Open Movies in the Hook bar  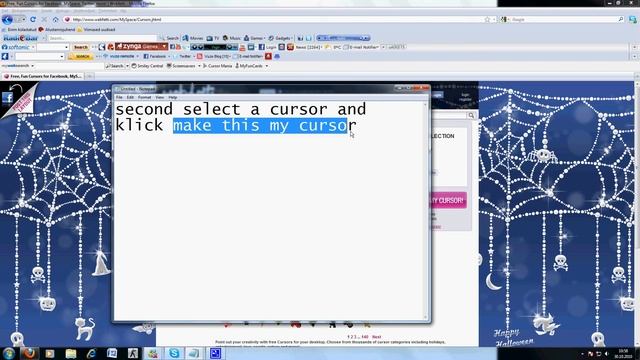(193, 38)
